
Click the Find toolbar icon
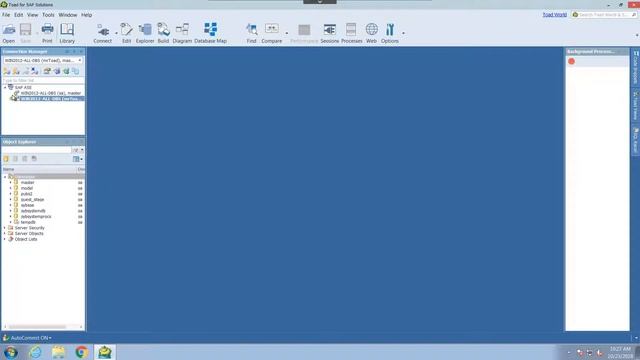tap(251, 33)
